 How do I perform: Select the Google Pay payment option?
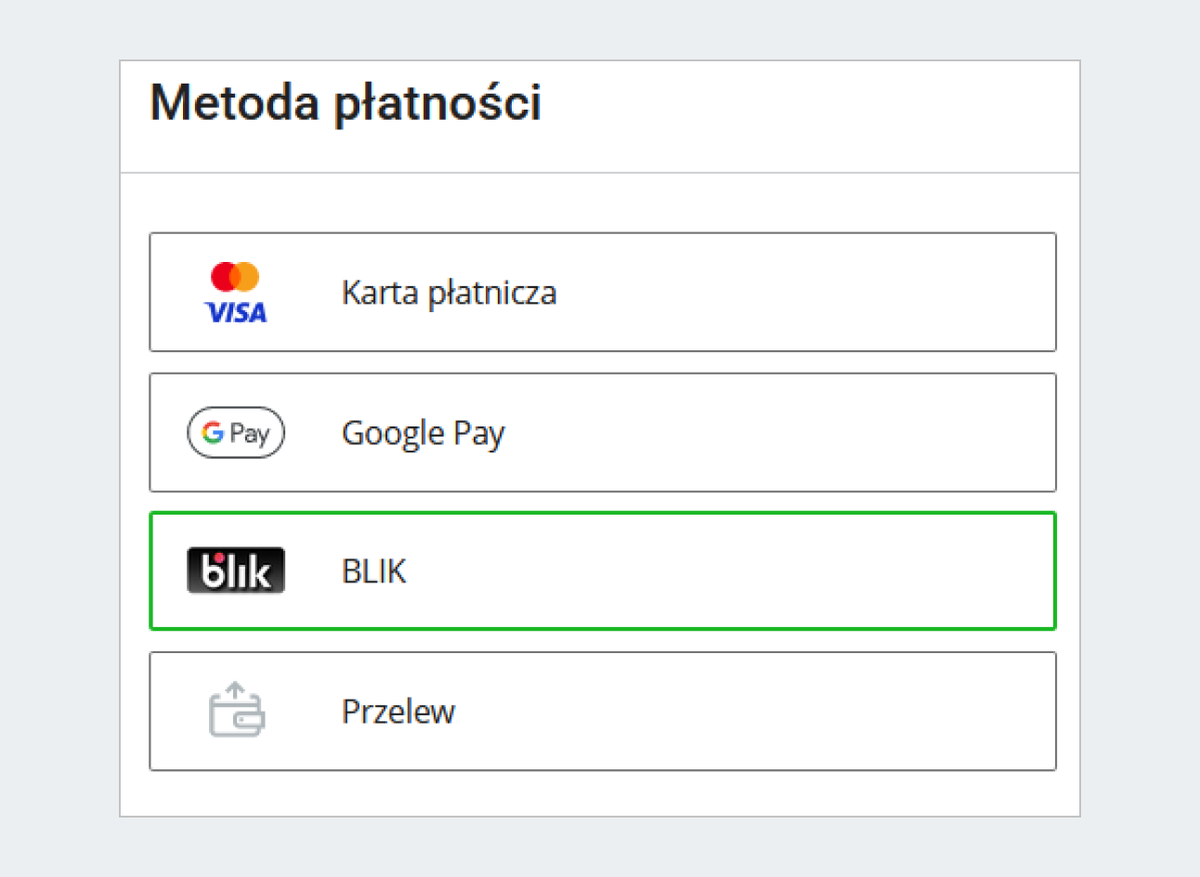[x=602, y=432]
